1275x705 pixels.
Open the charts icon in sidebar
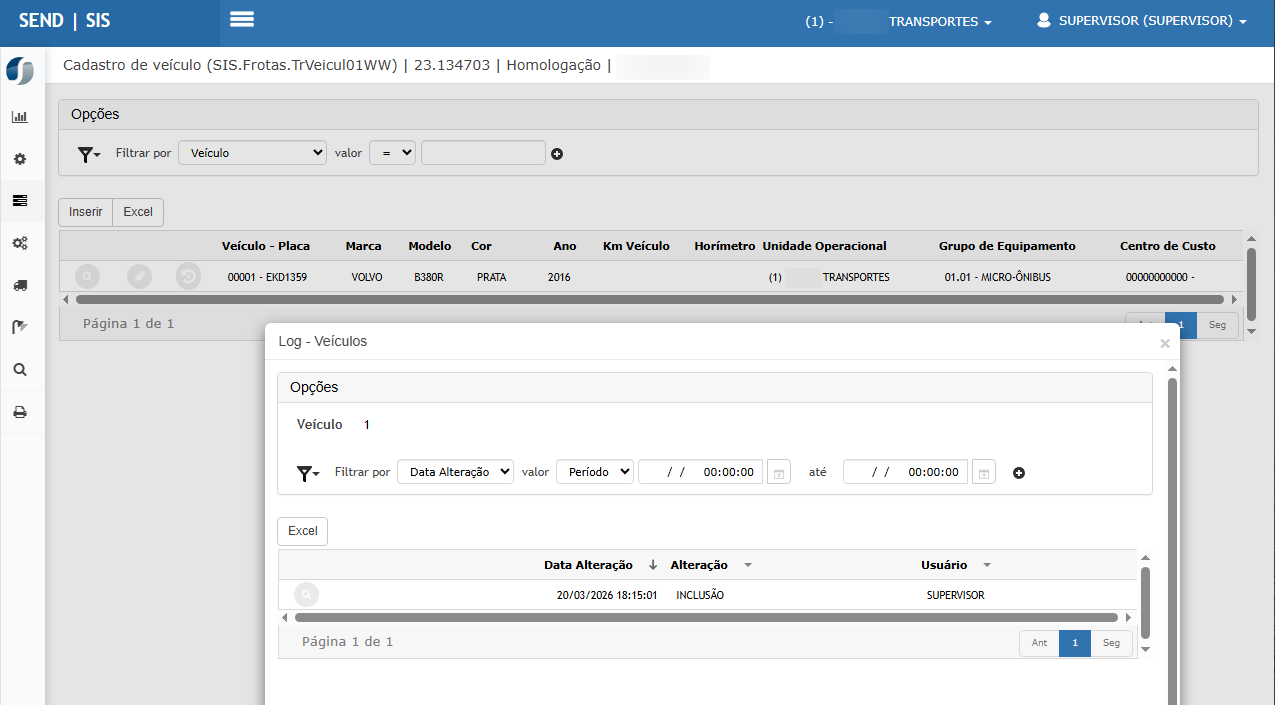coord(20,117)
